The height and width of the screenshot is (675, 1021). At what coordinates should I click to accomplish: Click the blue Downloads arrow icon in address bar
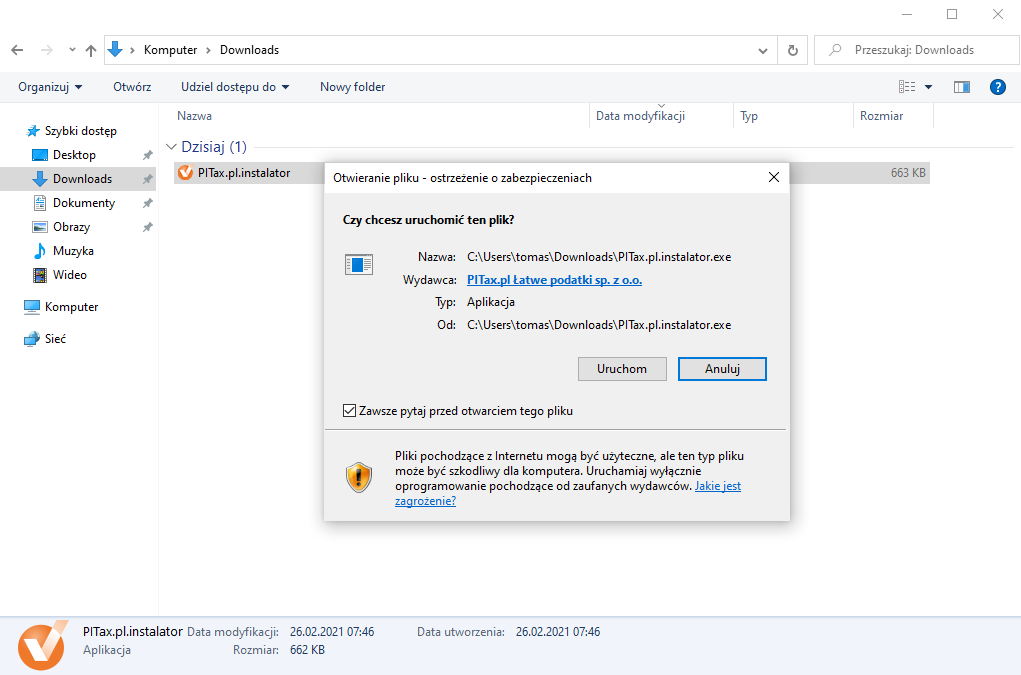115,49
